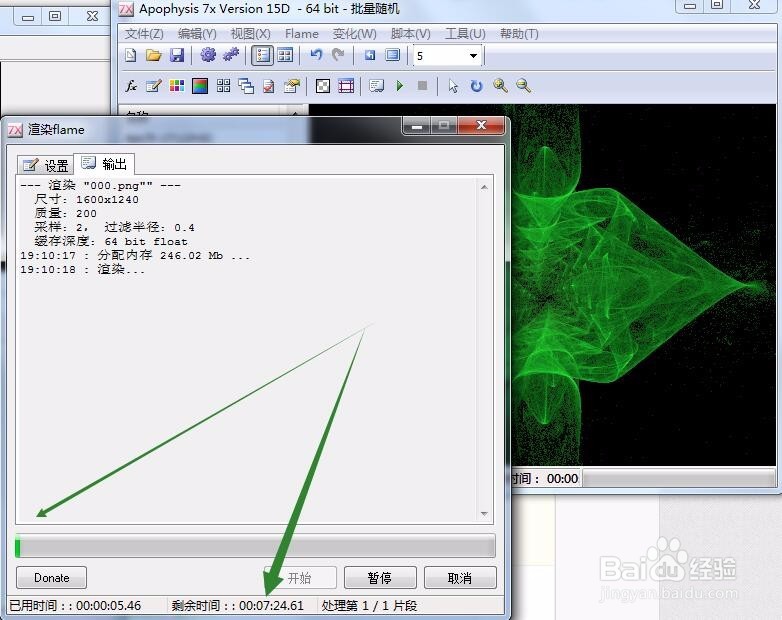Click the overlapping windows image size icon
This screenshot has width=782, height=620.
point(246,86)
